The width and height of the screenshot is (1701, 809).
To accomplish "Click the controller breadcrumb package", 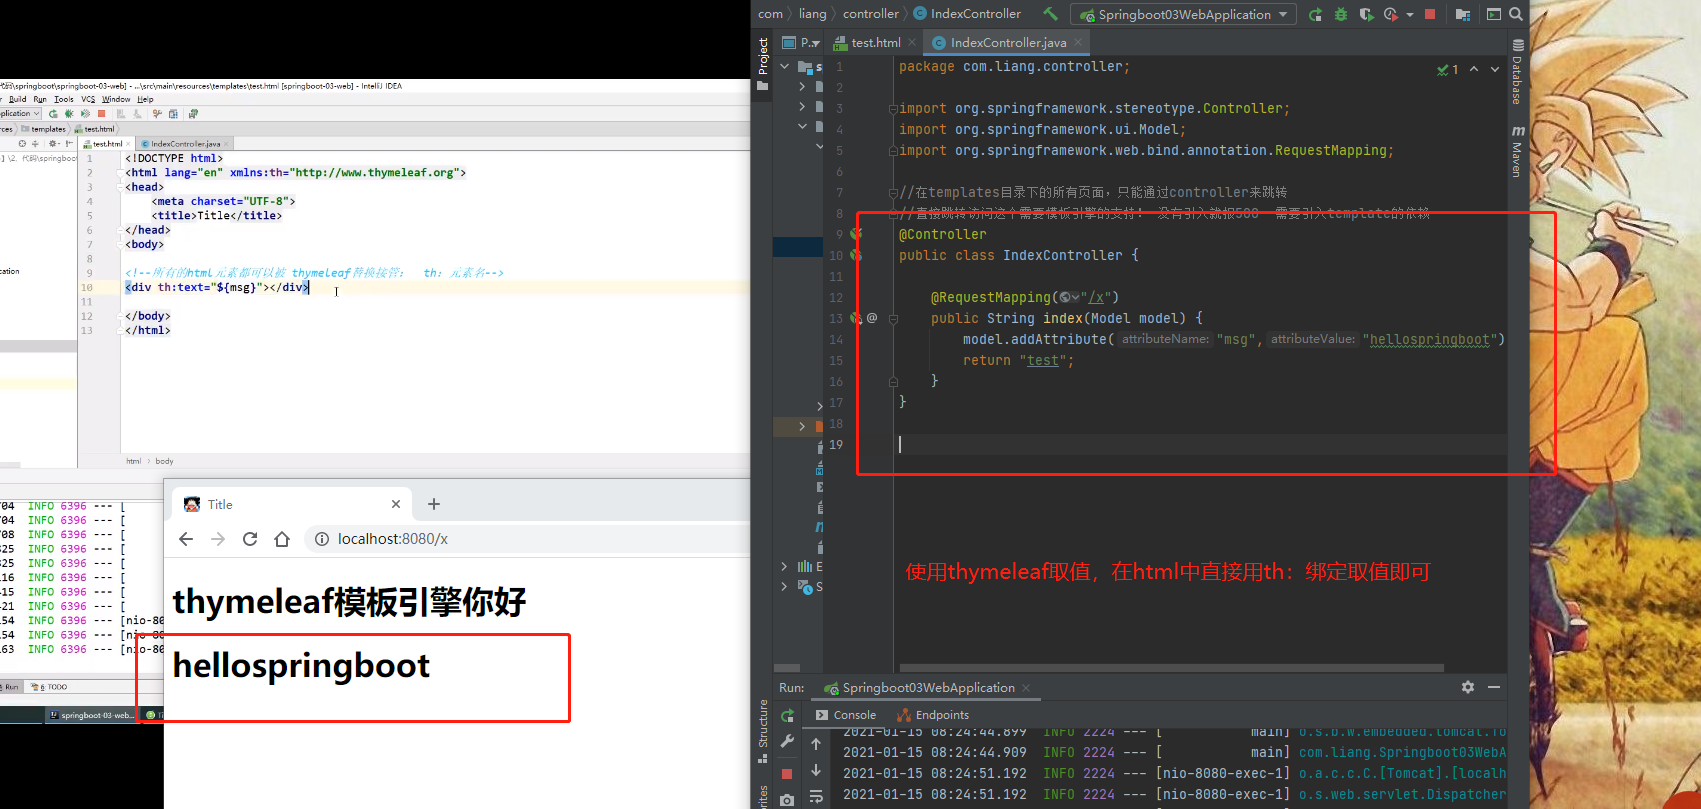I will tap(870, 14).
